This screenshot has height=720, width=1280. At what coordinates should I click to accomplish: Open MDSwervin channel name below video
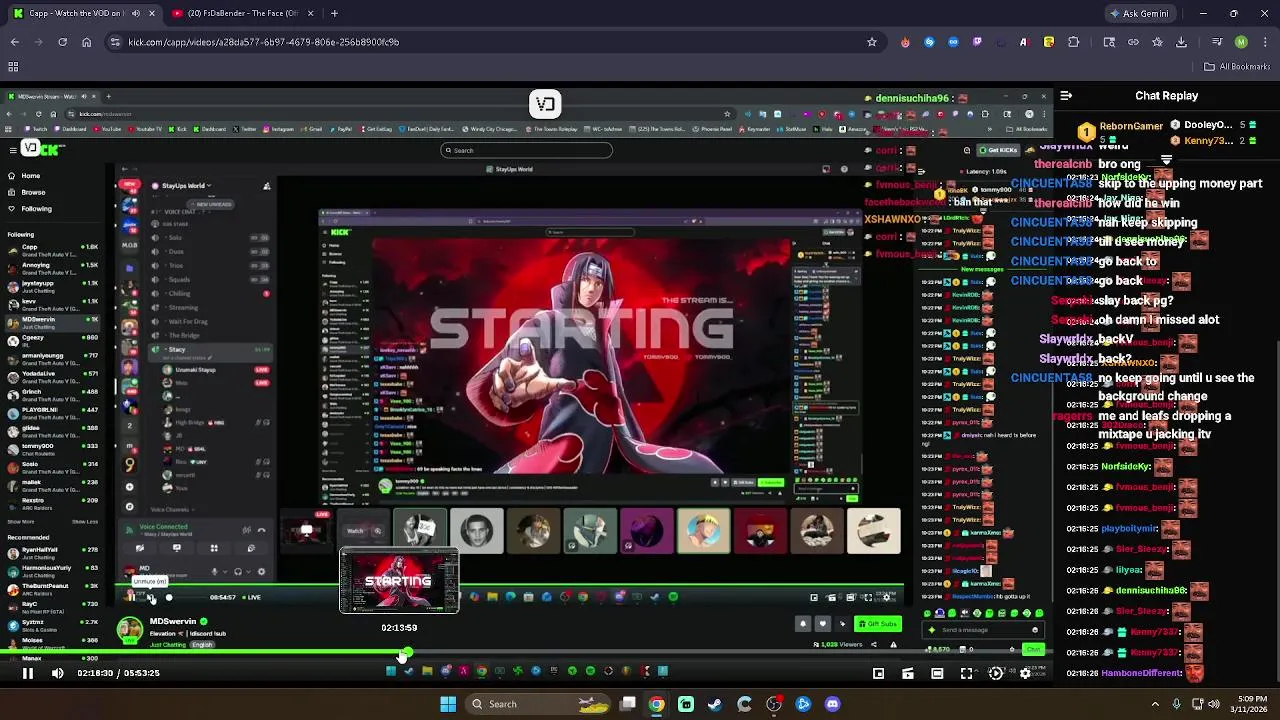pyautogui.click(x=173, y=621)
